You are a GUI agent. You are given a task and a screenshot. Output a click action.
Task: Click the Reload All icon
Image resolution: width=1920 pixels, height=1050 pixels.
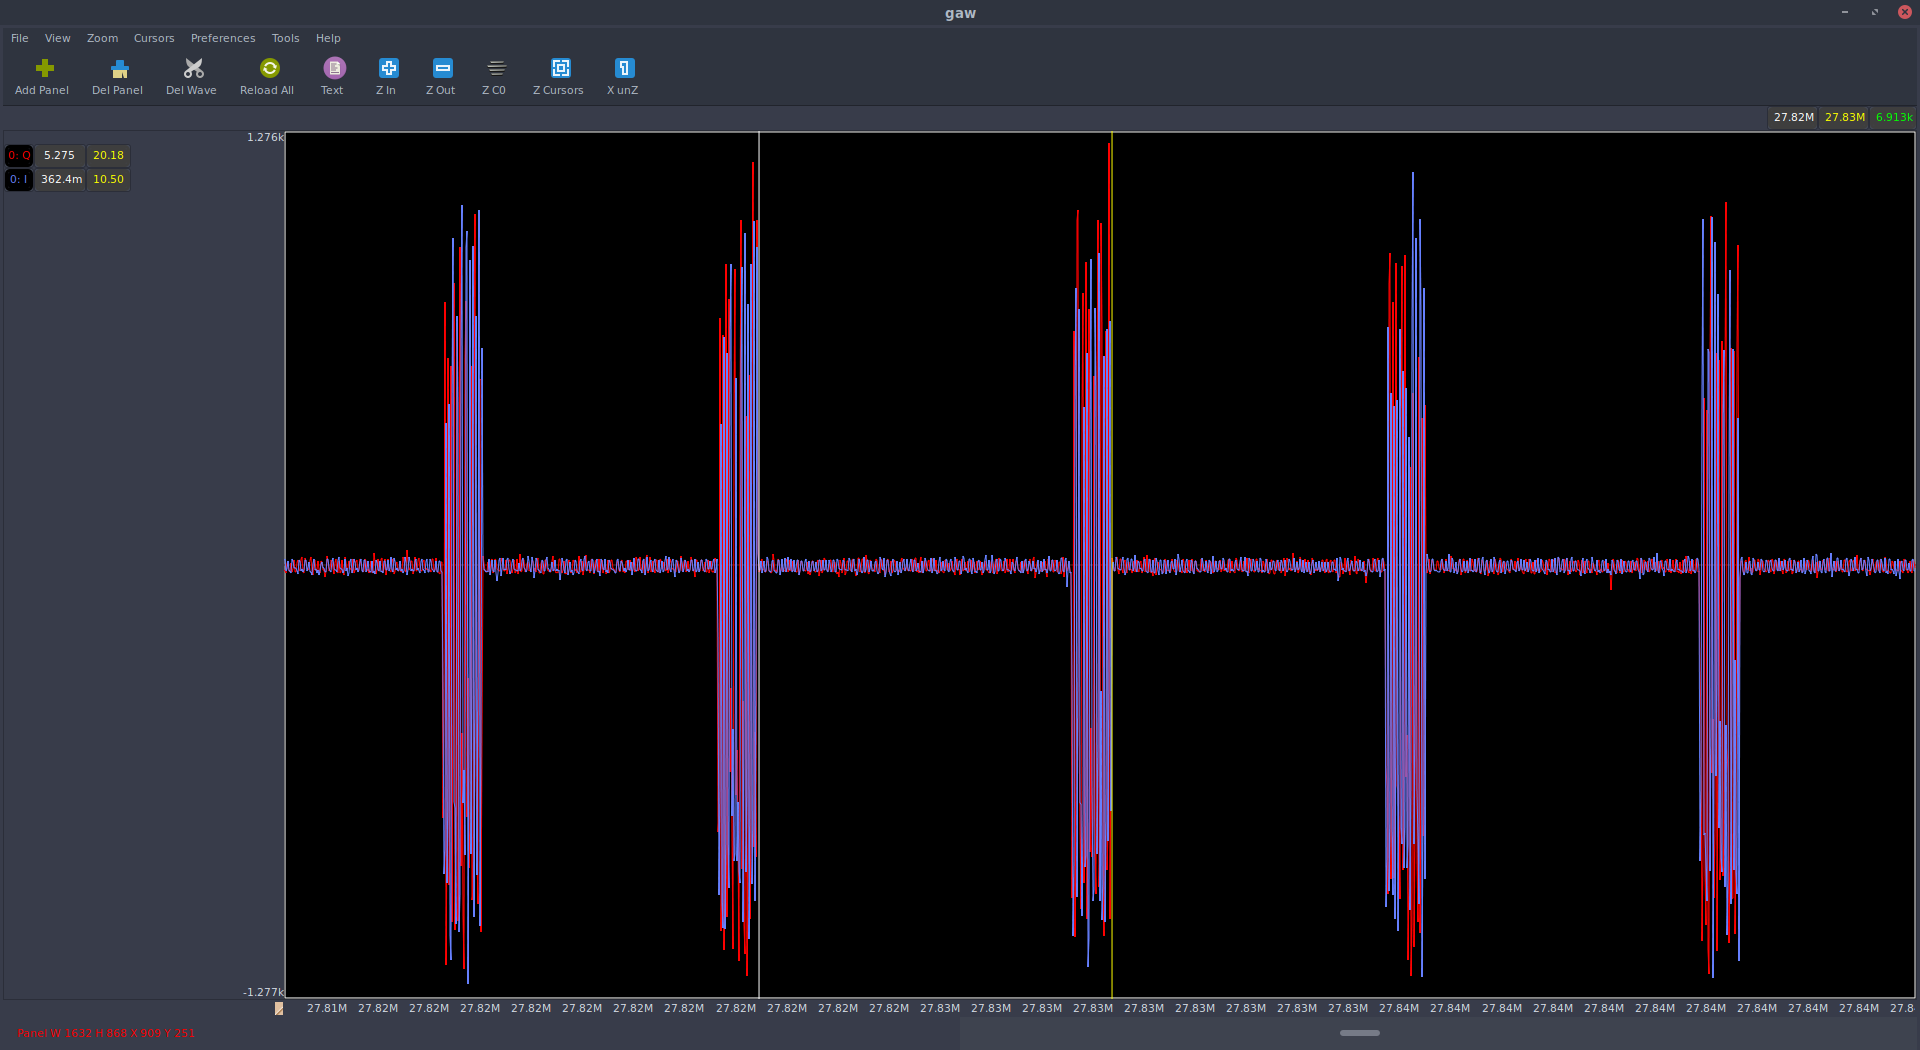[x=270, y=68]
